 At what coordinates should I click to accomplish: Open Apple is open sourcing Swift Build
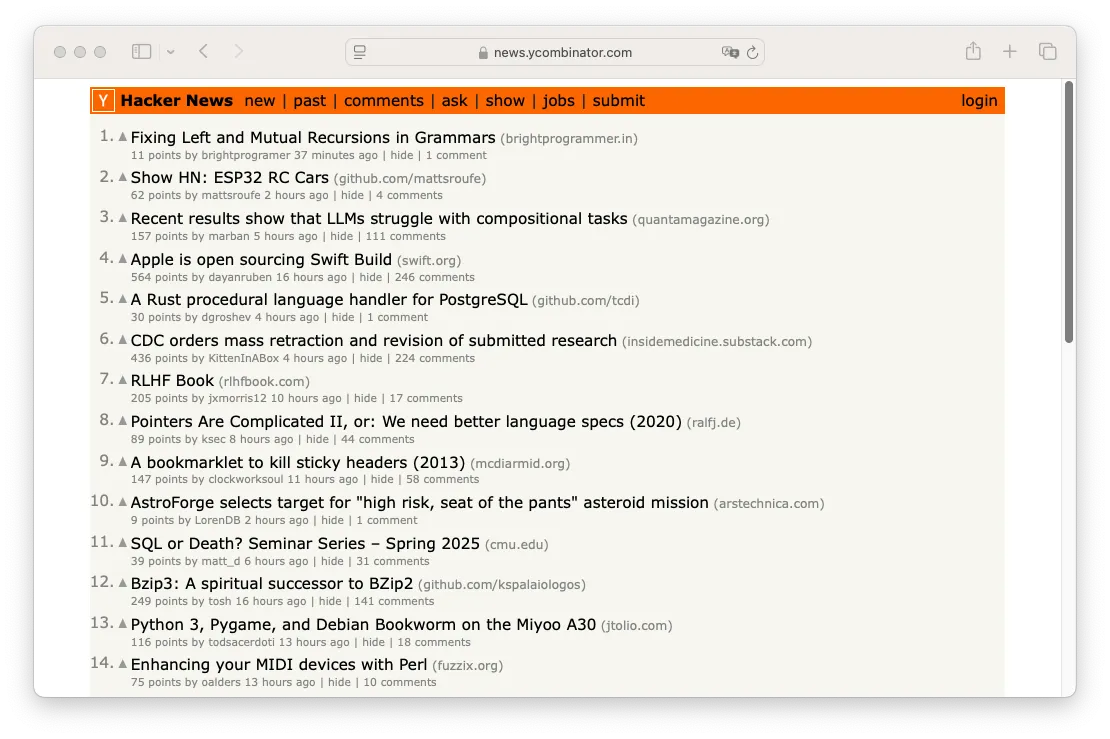(x=261, y=260)
